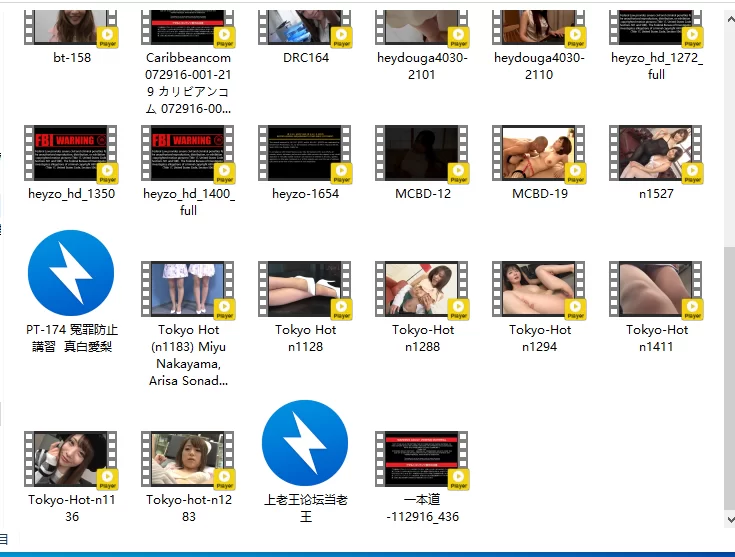
Task: Select the heyzo_hd_1350 video icon
Action: point(71,153)
